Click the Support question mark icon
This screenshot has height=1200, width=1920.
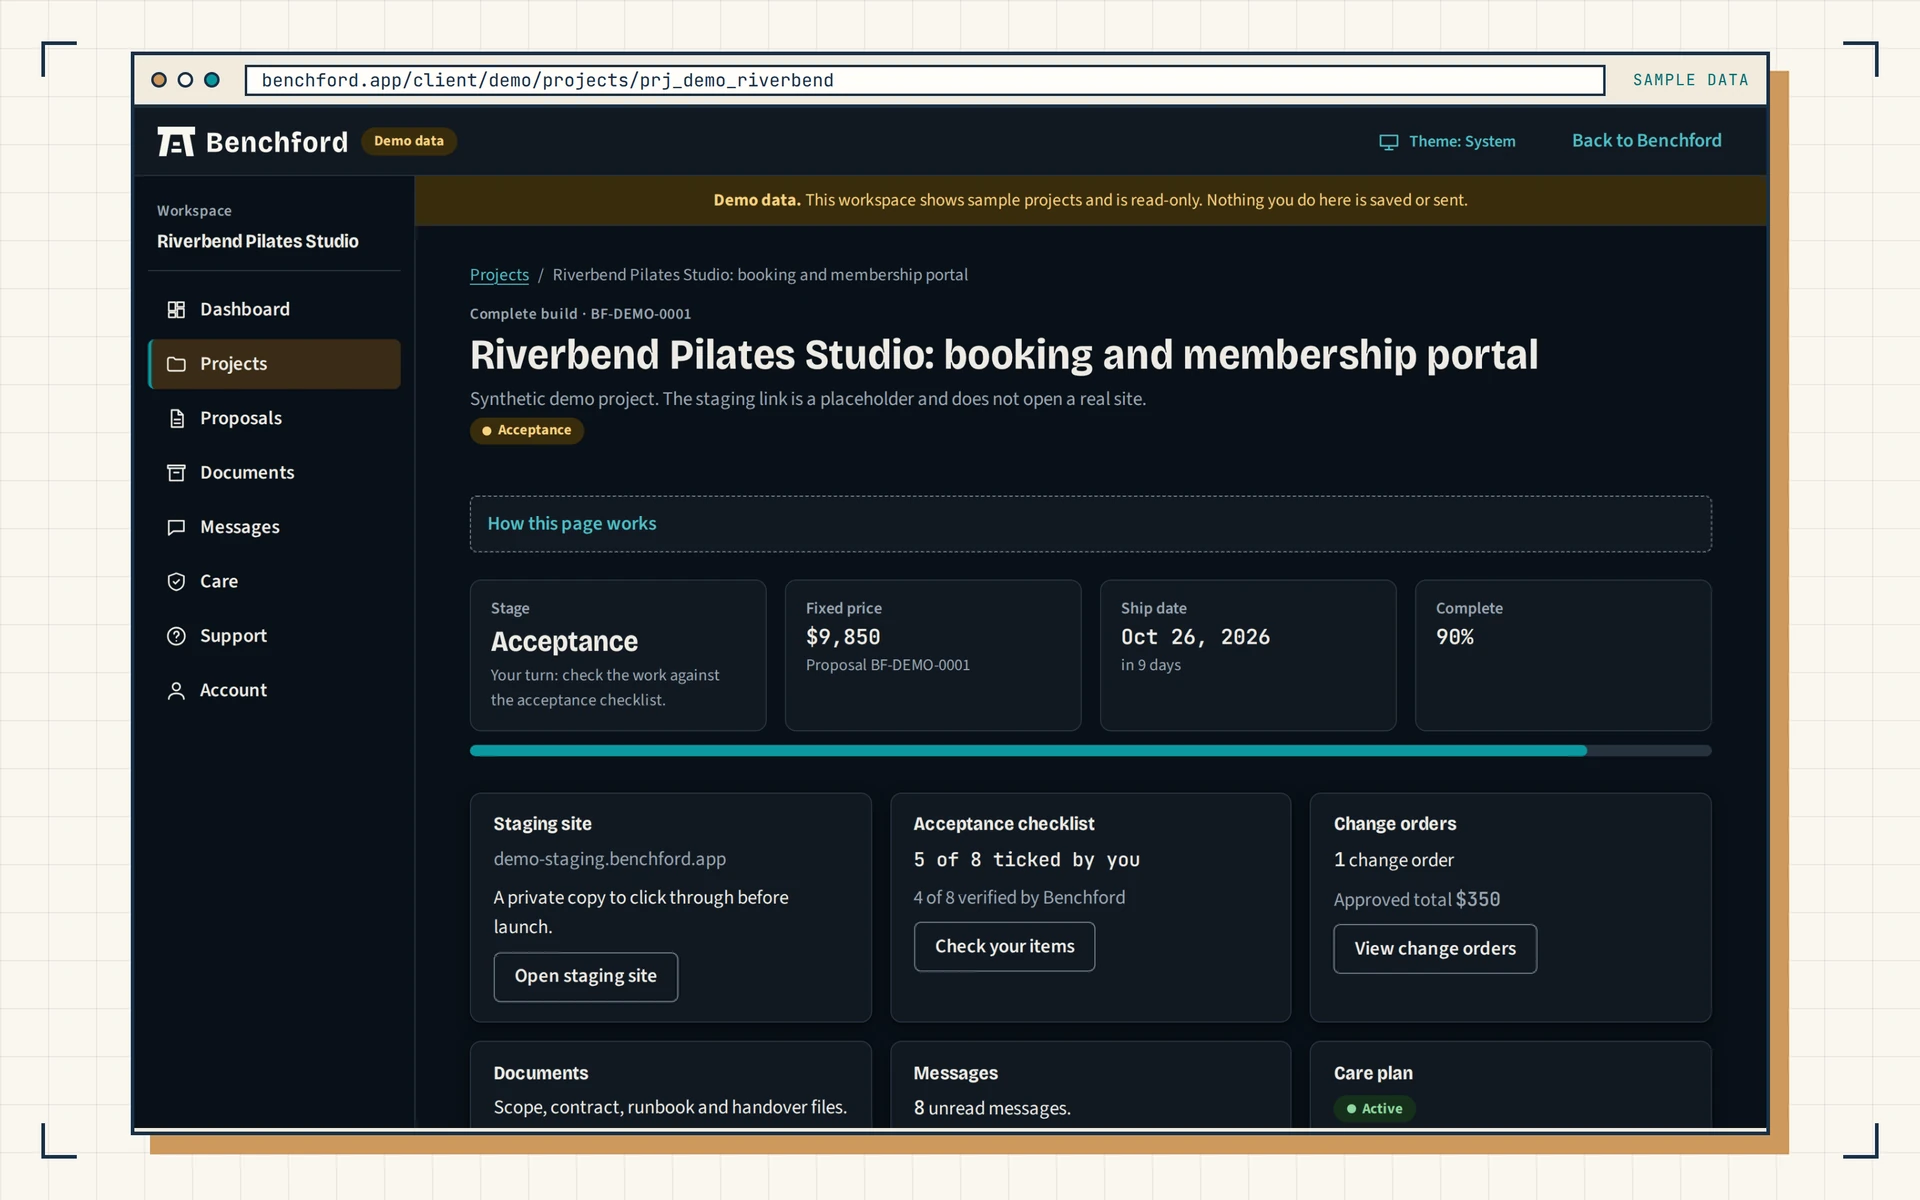click(176, 636)
